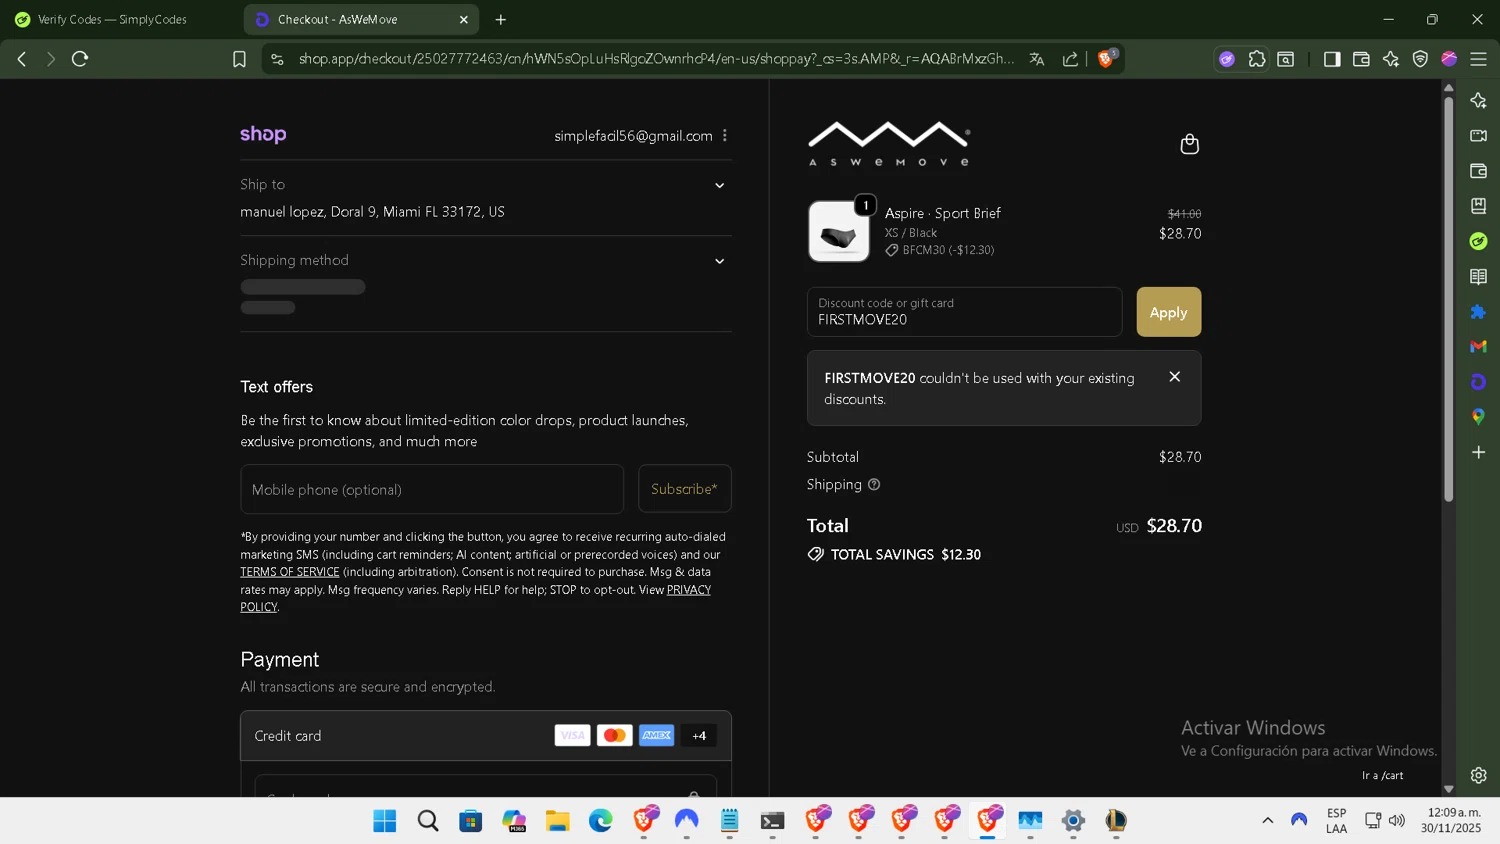Toggle the browser sidebar panel icon
Screen dimensions: 1500x844
(1331, 59)
